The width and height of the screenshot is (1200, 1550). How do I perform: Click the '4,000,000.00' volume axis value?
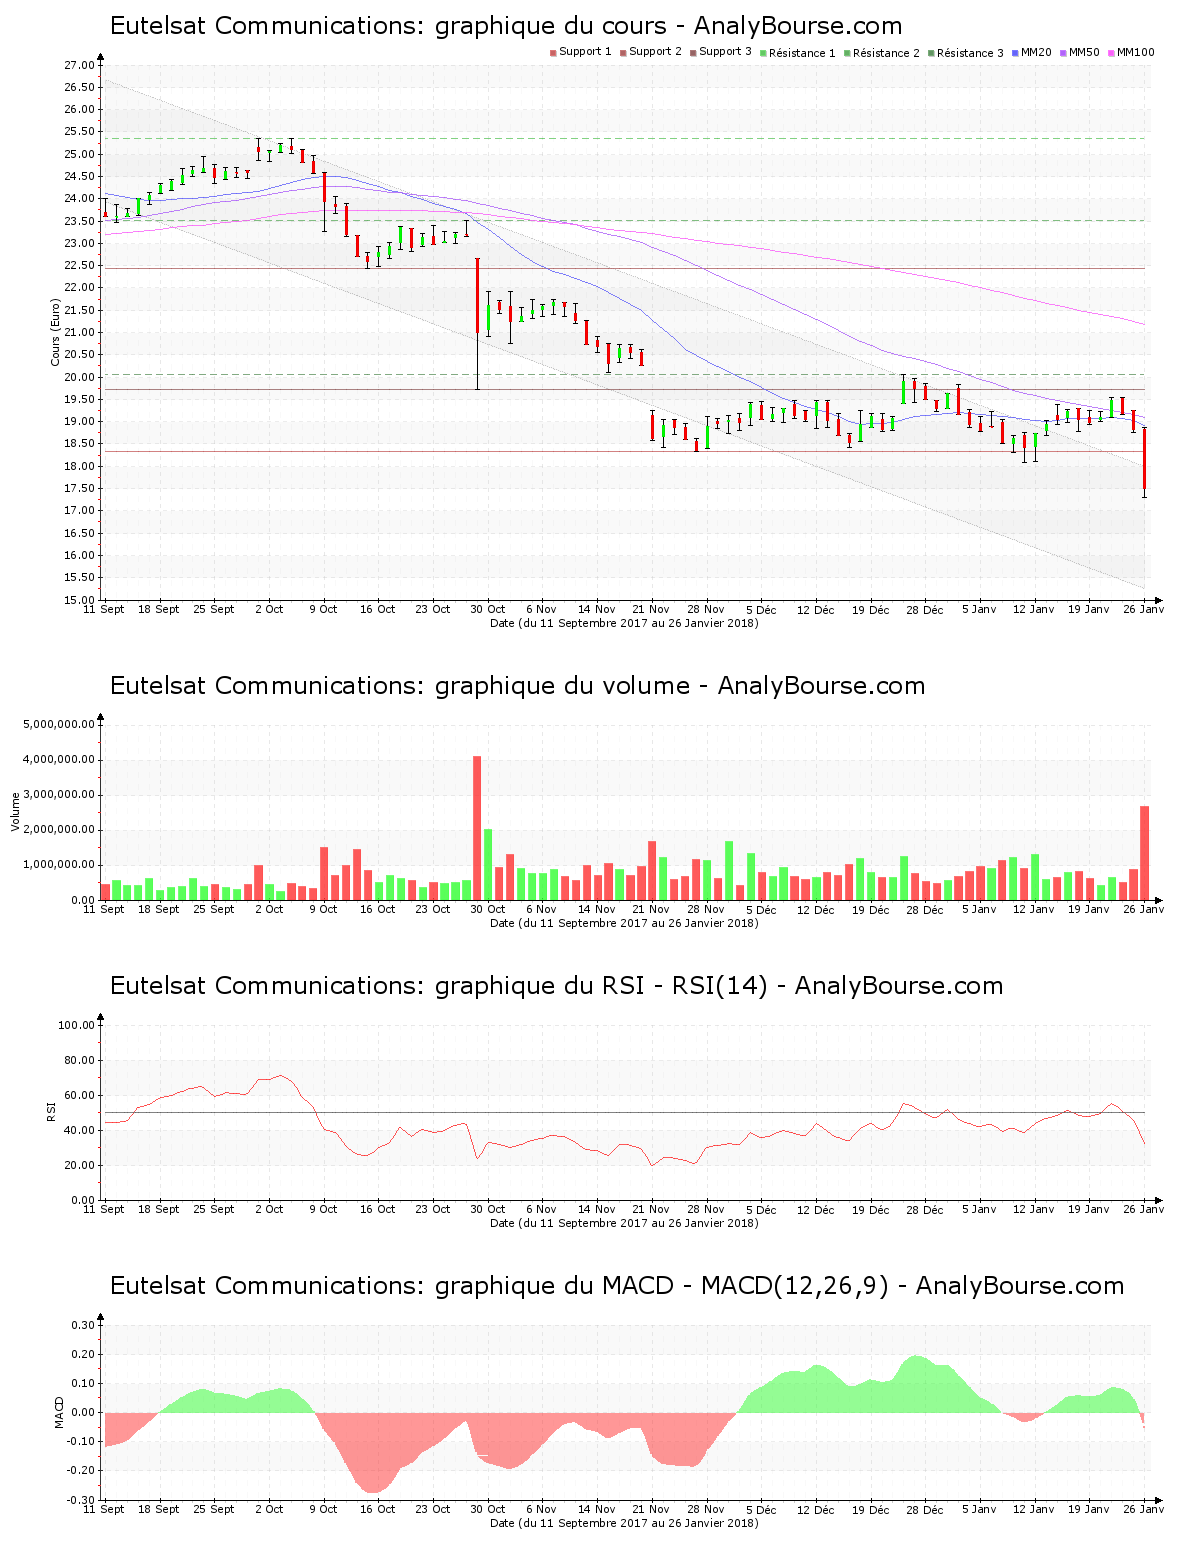[x=59, y=759]
